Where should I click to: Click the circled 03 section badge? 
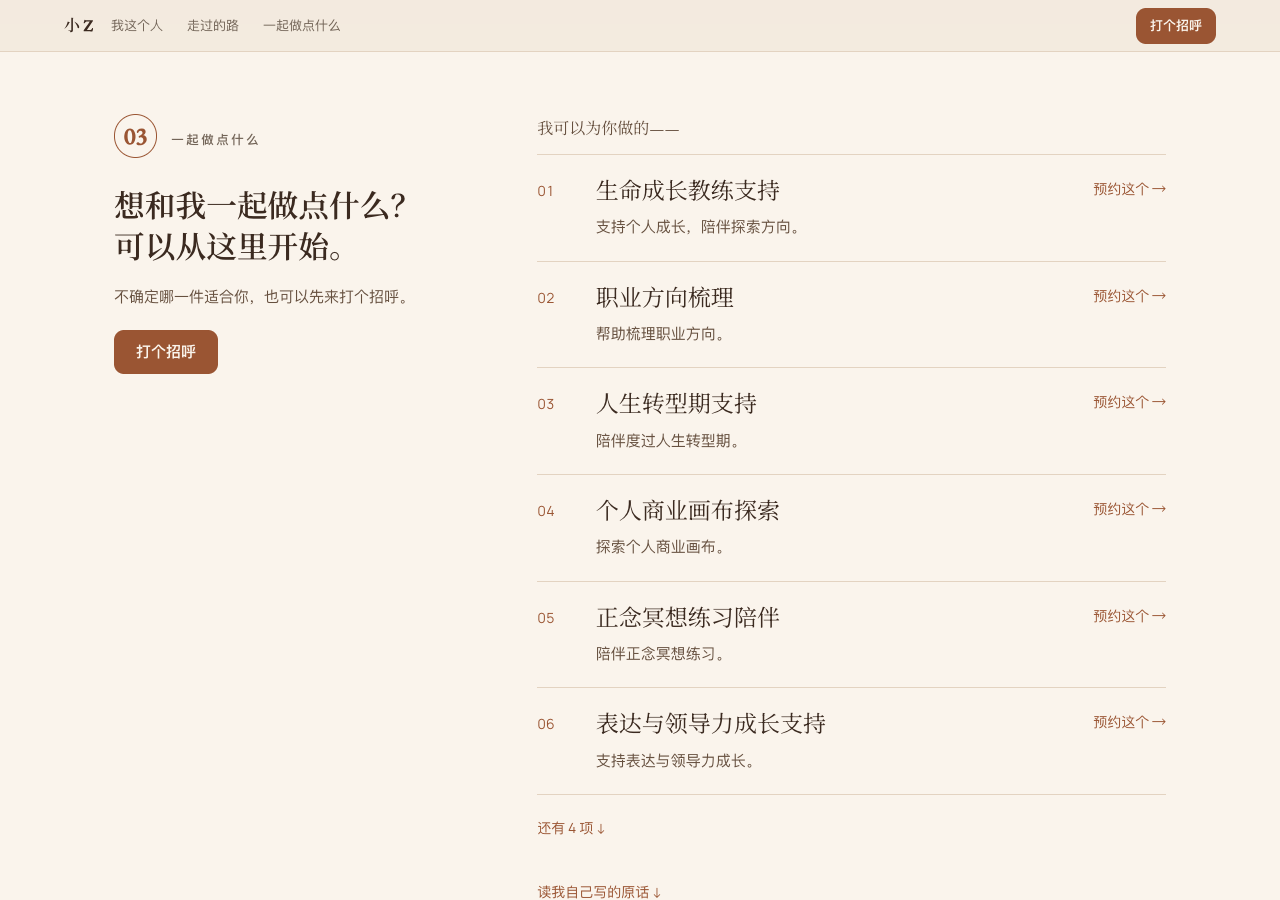(x=135, y=136)
